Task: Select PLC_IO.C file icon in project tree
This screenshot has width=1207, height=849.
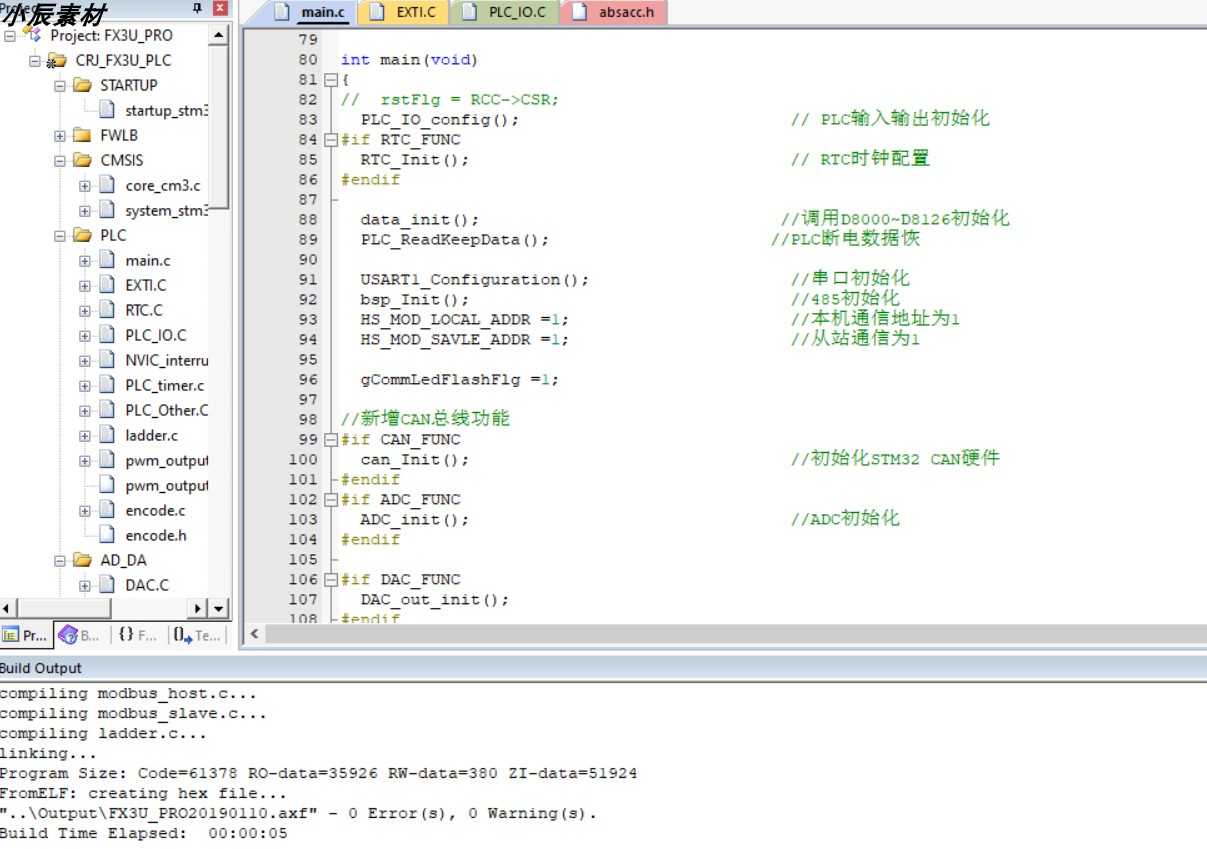Action: coord(107,335)
